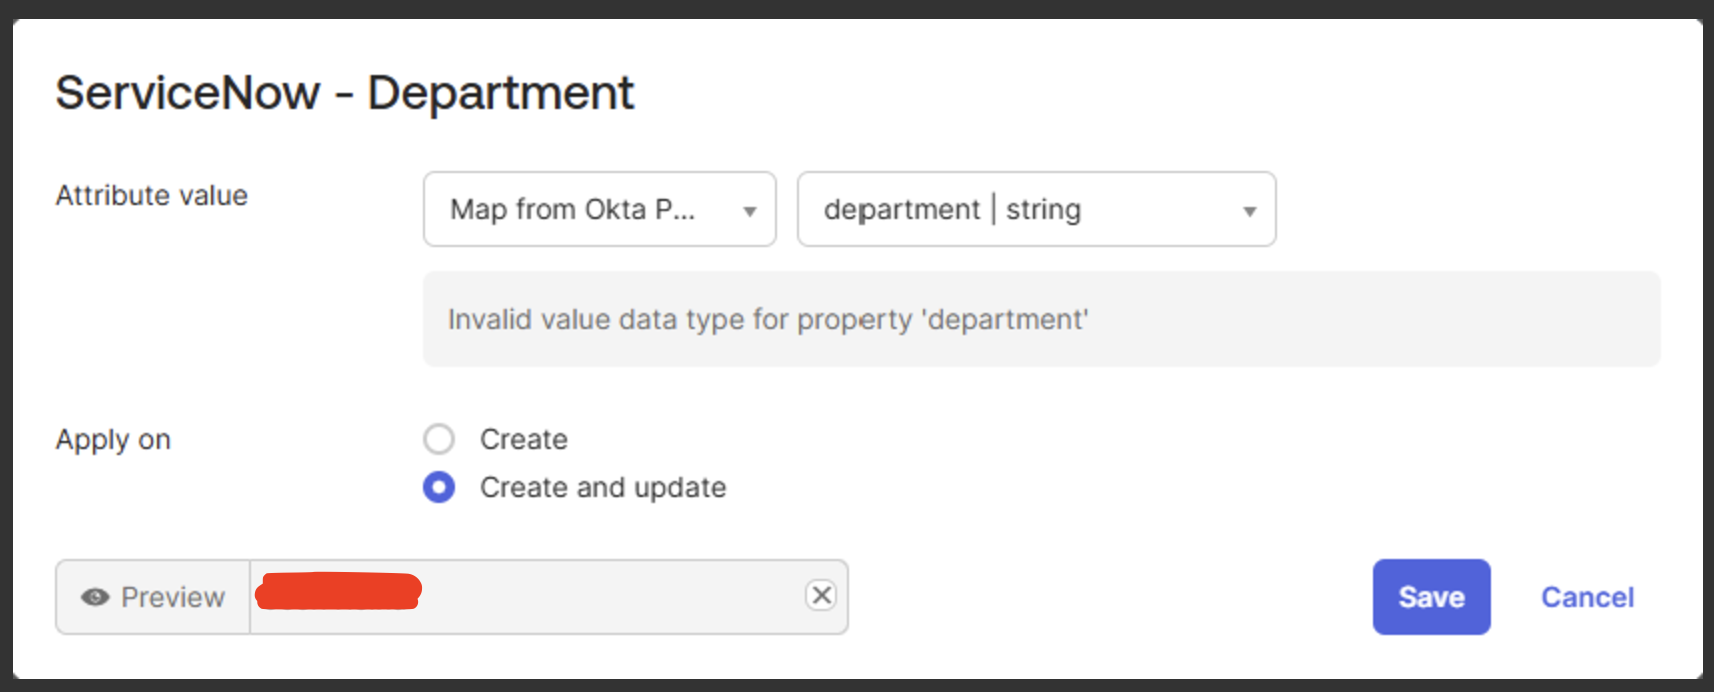Click the Preview eye button

(153, 597)
